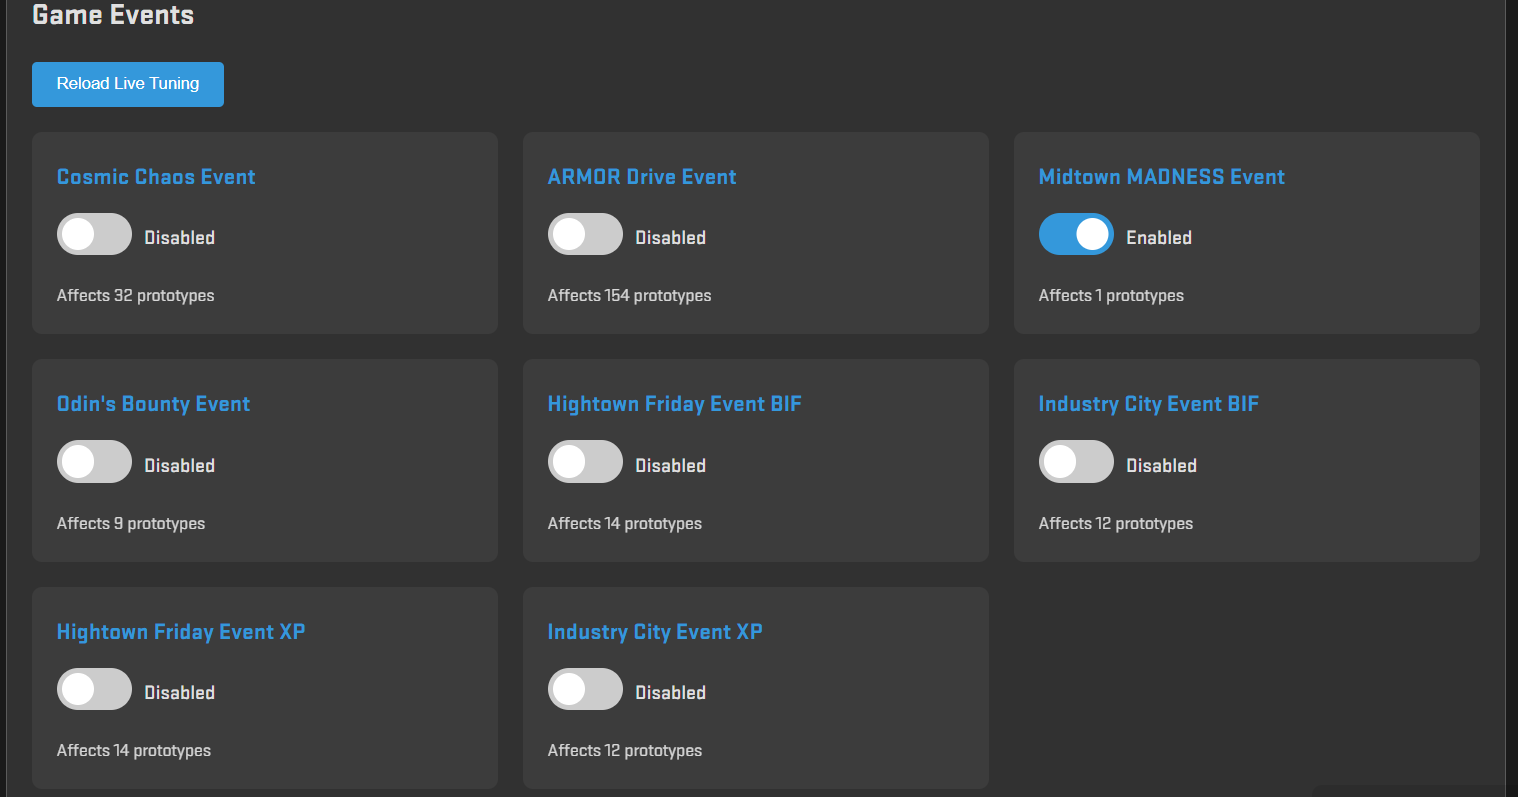Click the ARMOR Drive Event heading
Screen dimensions: 1518x797
coord(642,177)
